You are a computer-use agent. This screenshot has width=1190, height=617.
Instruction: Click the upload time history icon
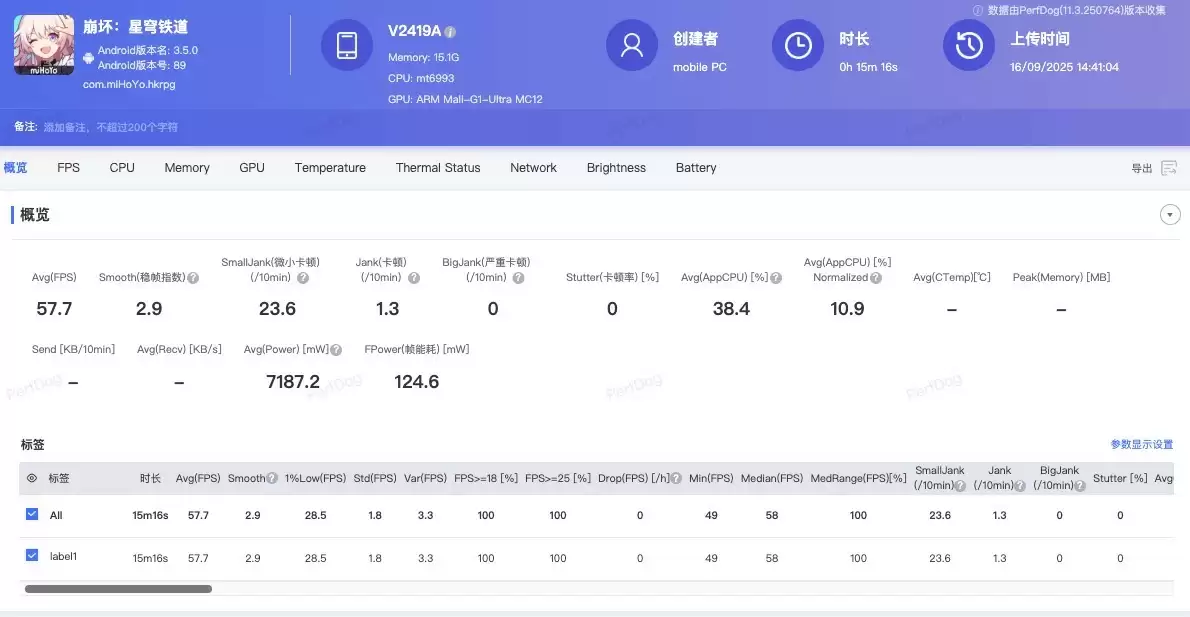(x=967, y=44)
